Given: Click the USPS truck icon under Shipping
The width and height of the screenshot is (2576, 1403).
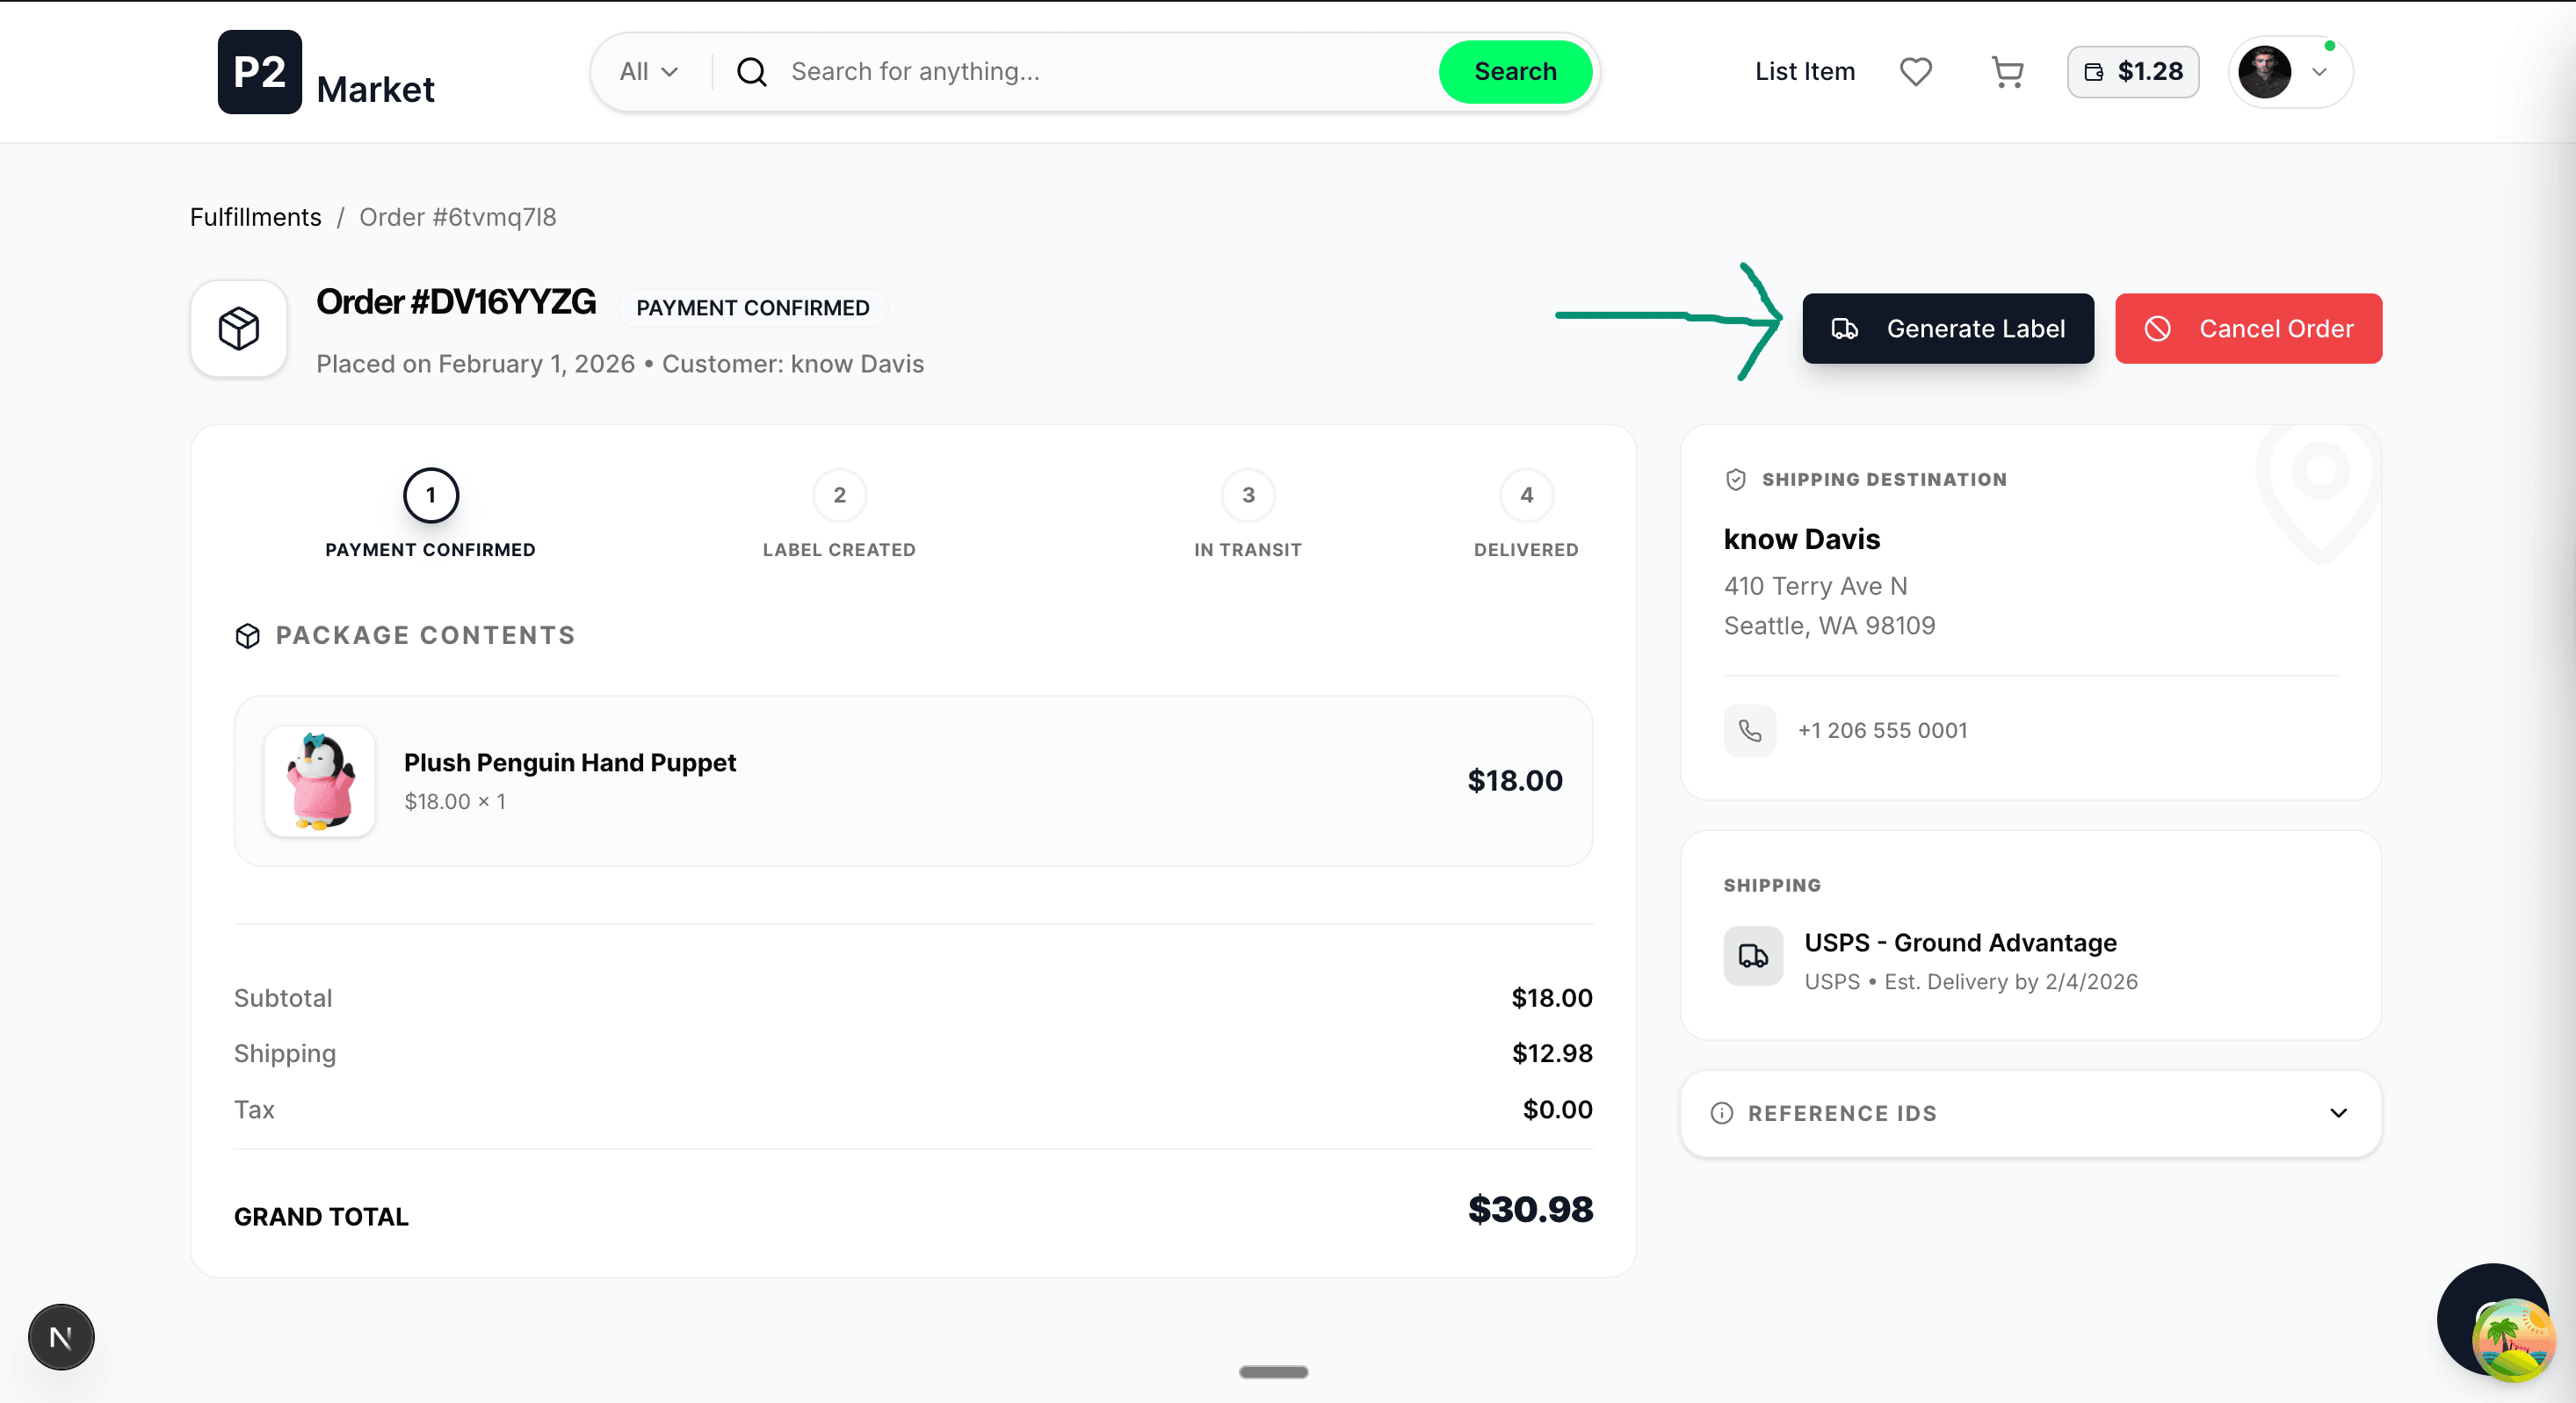Looking at the screenshot, I should (x=1751, y=956).
